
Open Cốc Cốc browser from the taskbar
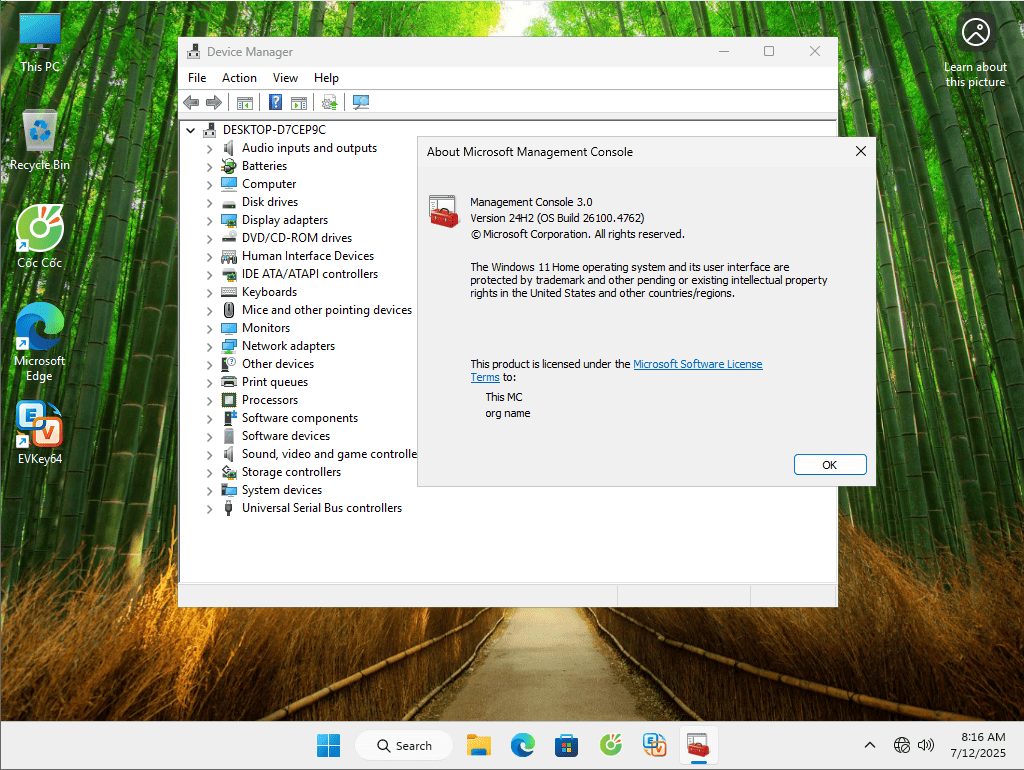click(611, 745)
